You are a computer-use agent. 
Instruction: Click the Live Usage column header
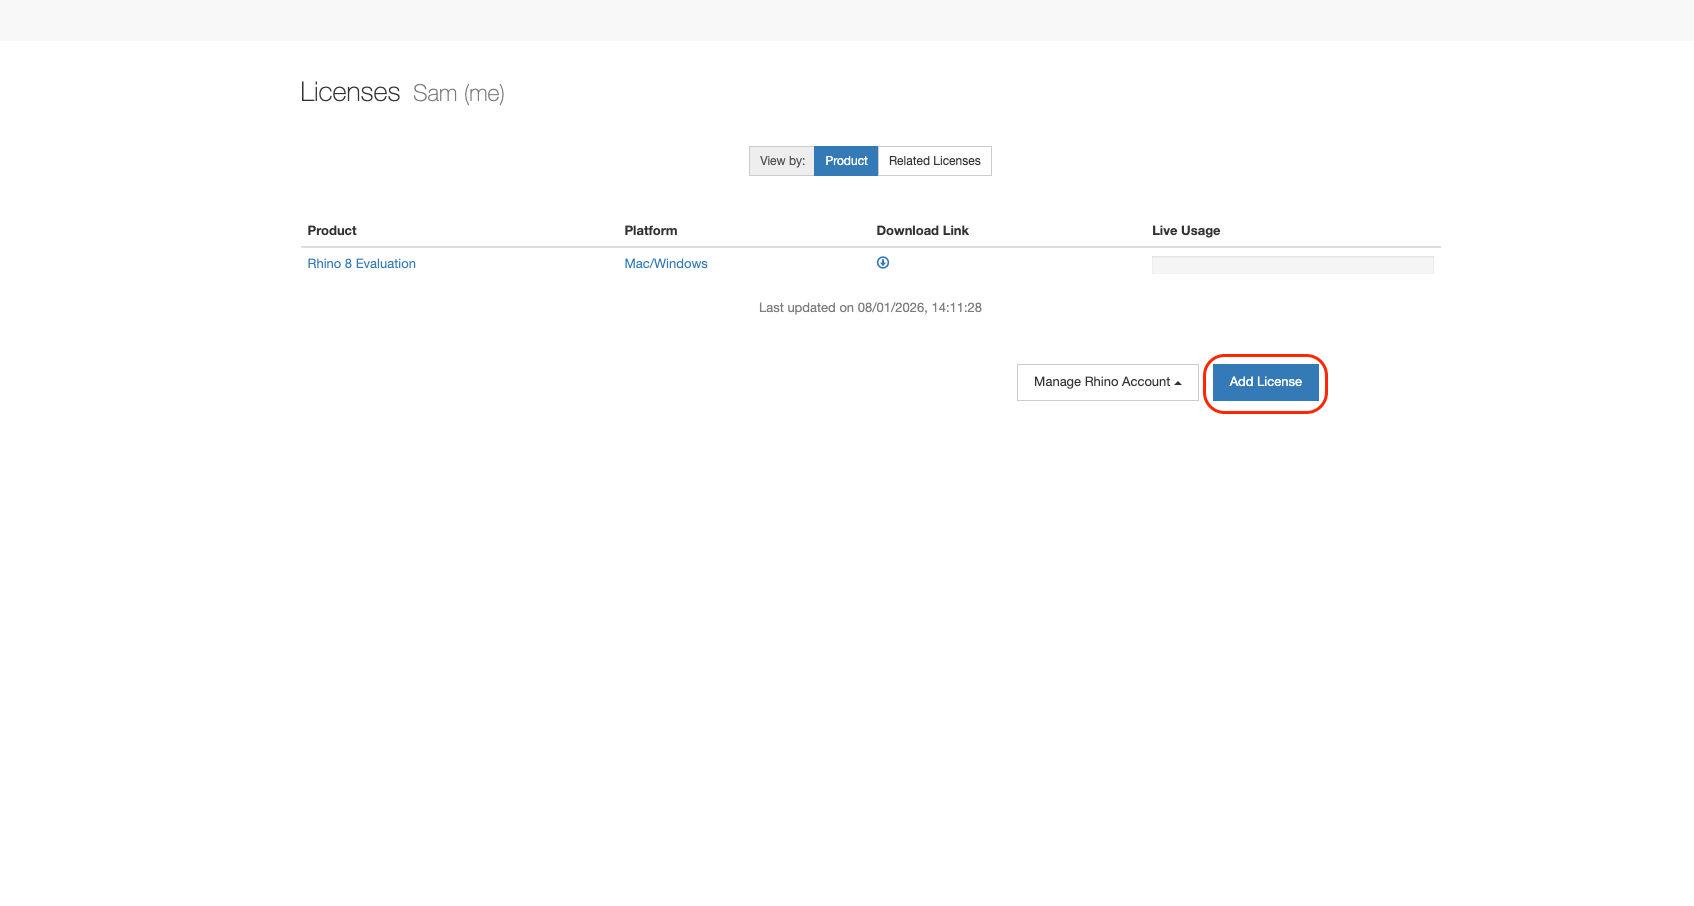click(1185, 231)
